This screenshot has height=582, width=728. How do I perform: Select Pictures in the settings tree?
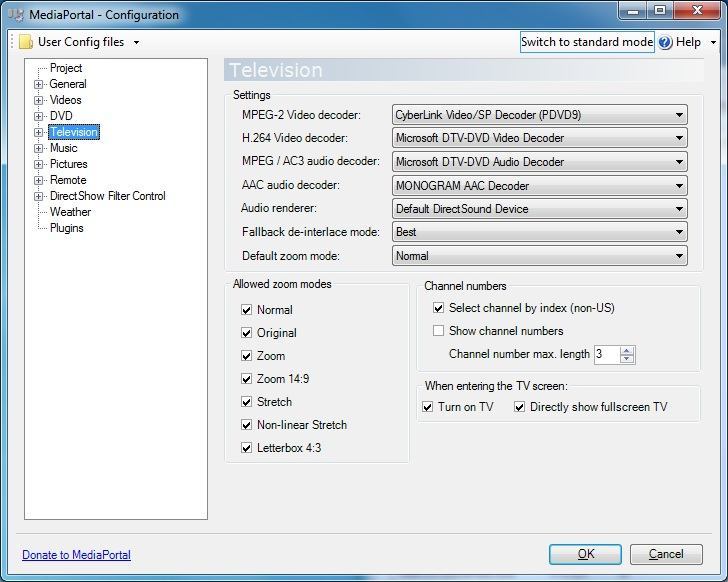[x=69, y=164]
